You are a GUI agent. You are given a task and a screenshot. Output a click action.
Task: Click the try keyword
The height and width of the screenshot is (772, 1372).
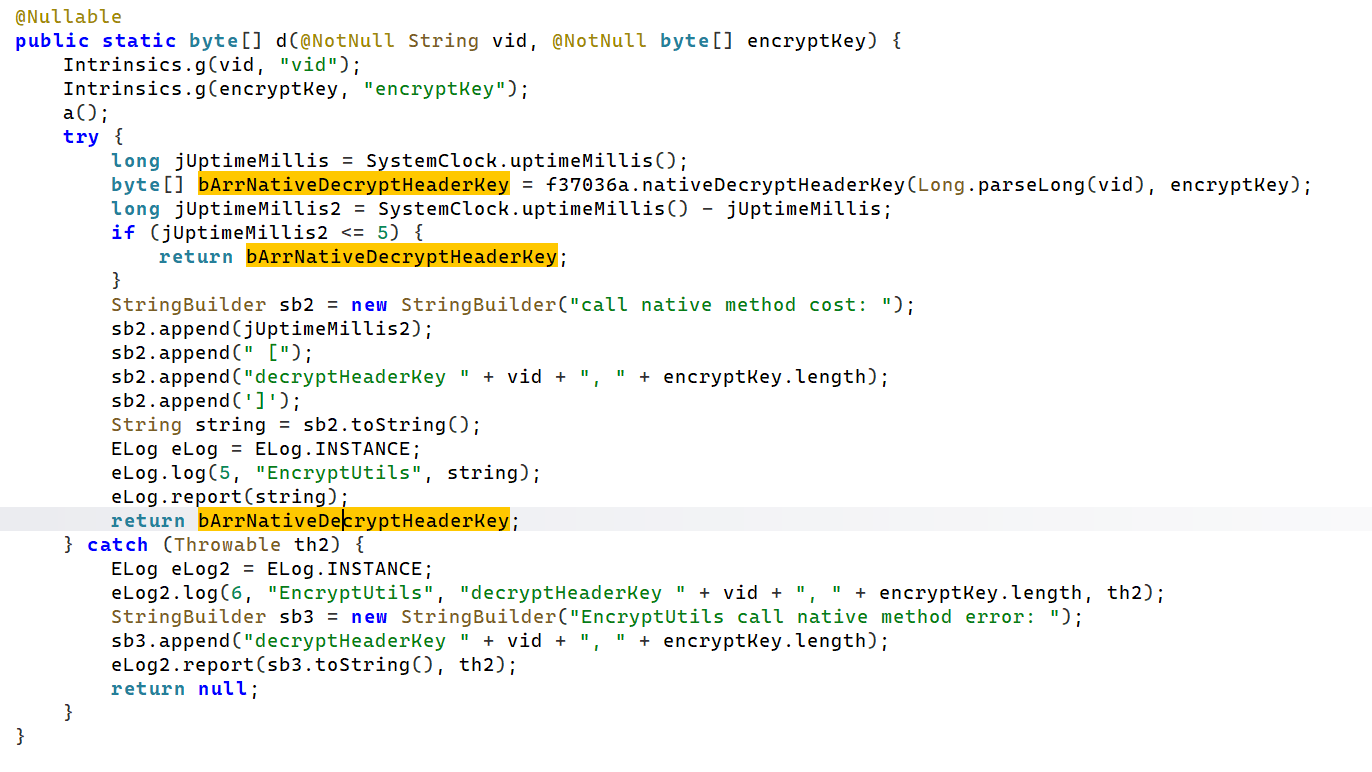[81, 137]
